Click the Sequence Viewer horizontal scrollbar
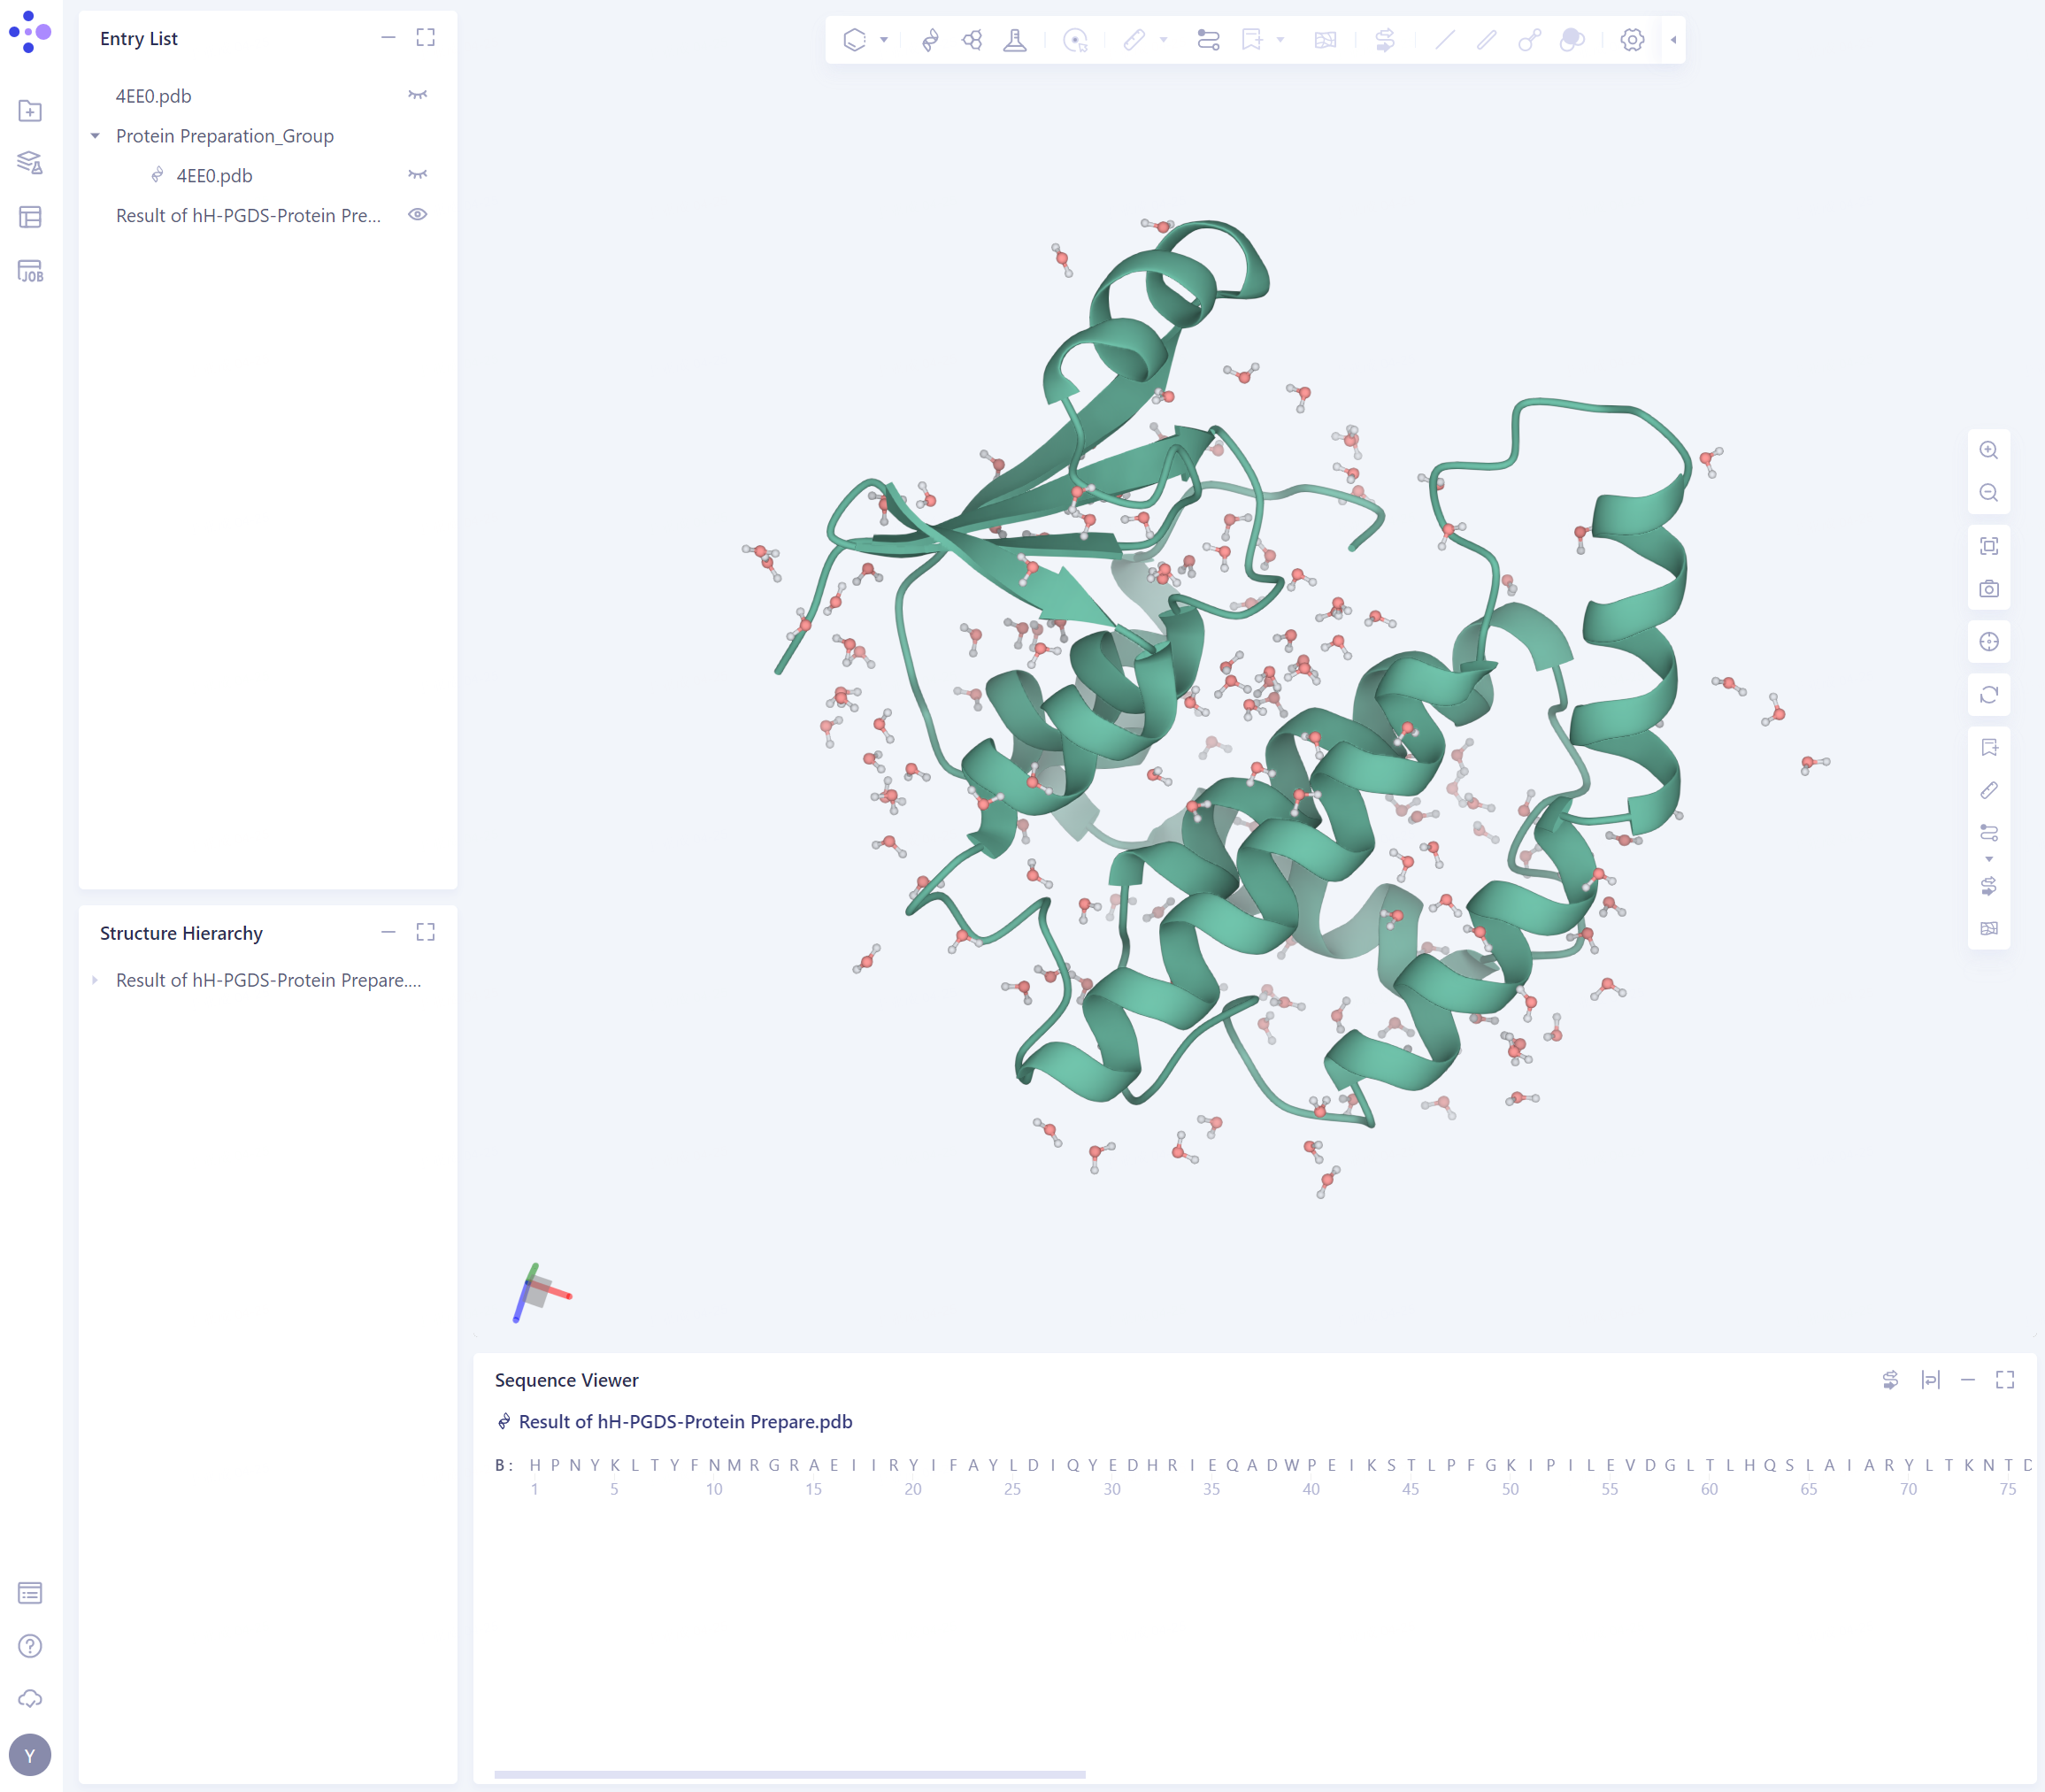This screenshot has width=2045, height=1792. coord(789,1774)
